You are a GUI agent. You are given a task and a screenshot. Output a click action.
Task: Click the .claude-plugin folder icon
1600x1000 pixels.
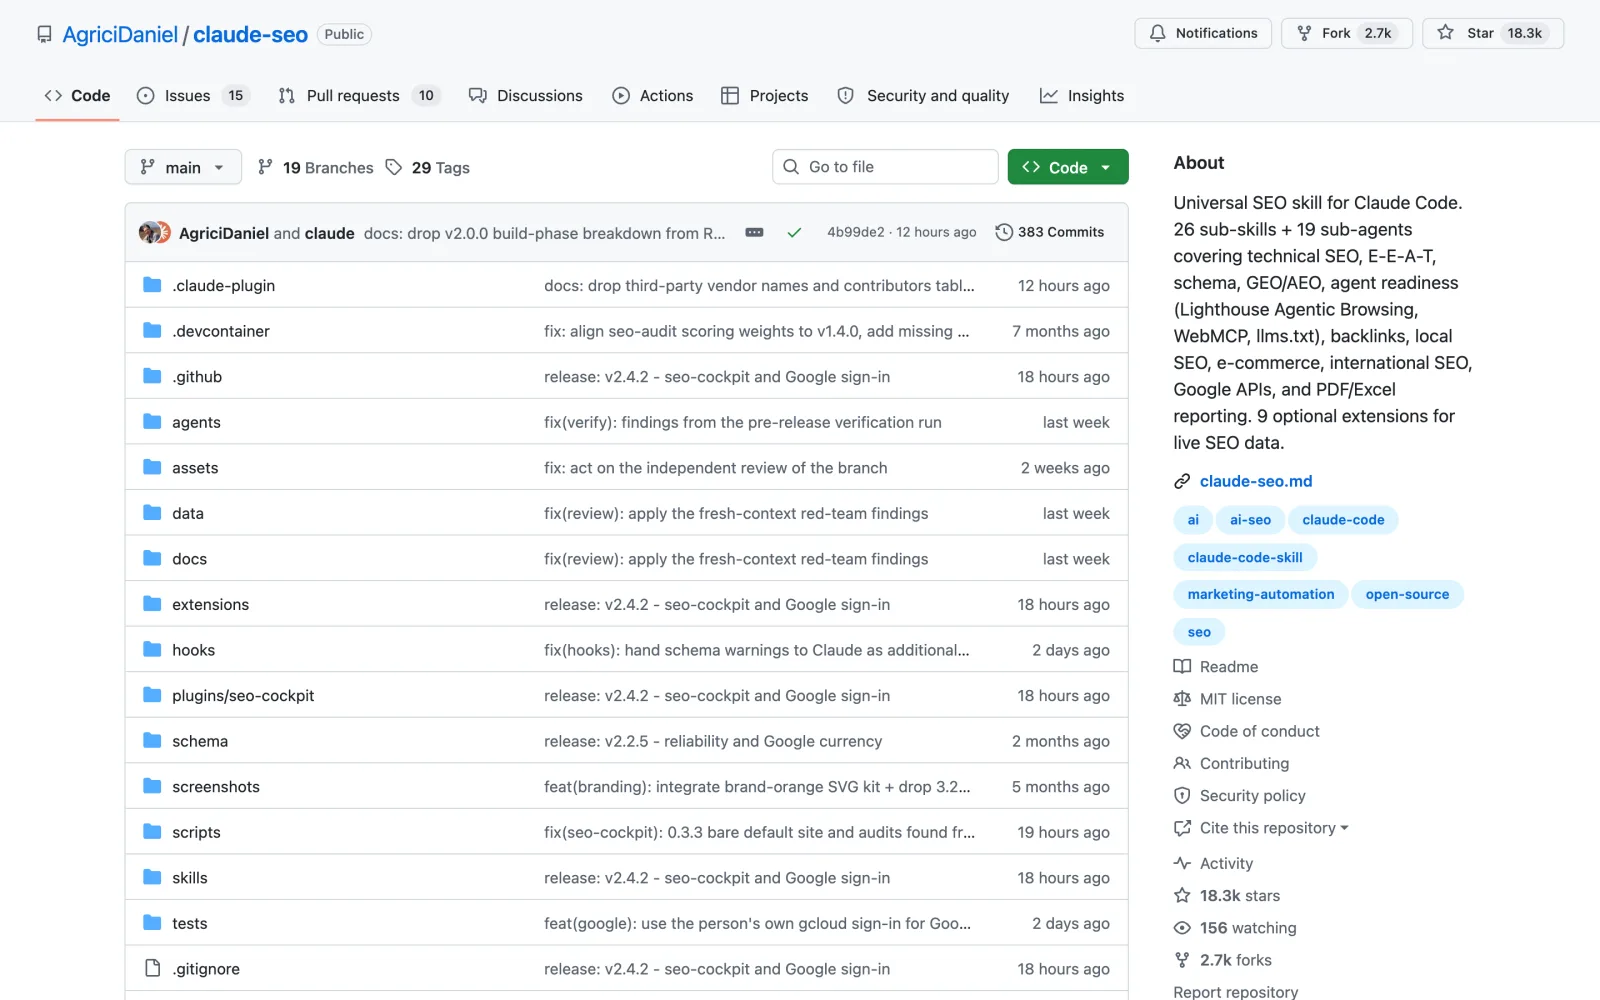(152, 285)
